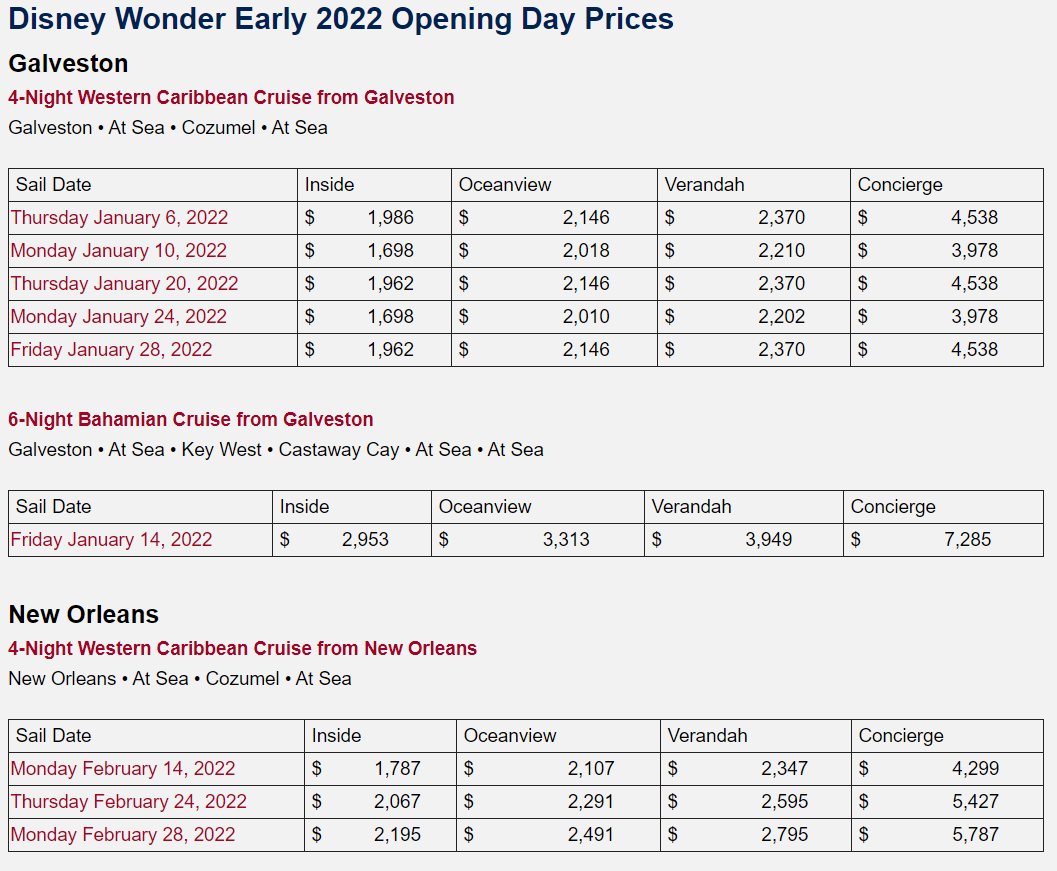
Task: Click the 4-Night Western Caribbean from Galveston heading
Action: tap(231, 98)
